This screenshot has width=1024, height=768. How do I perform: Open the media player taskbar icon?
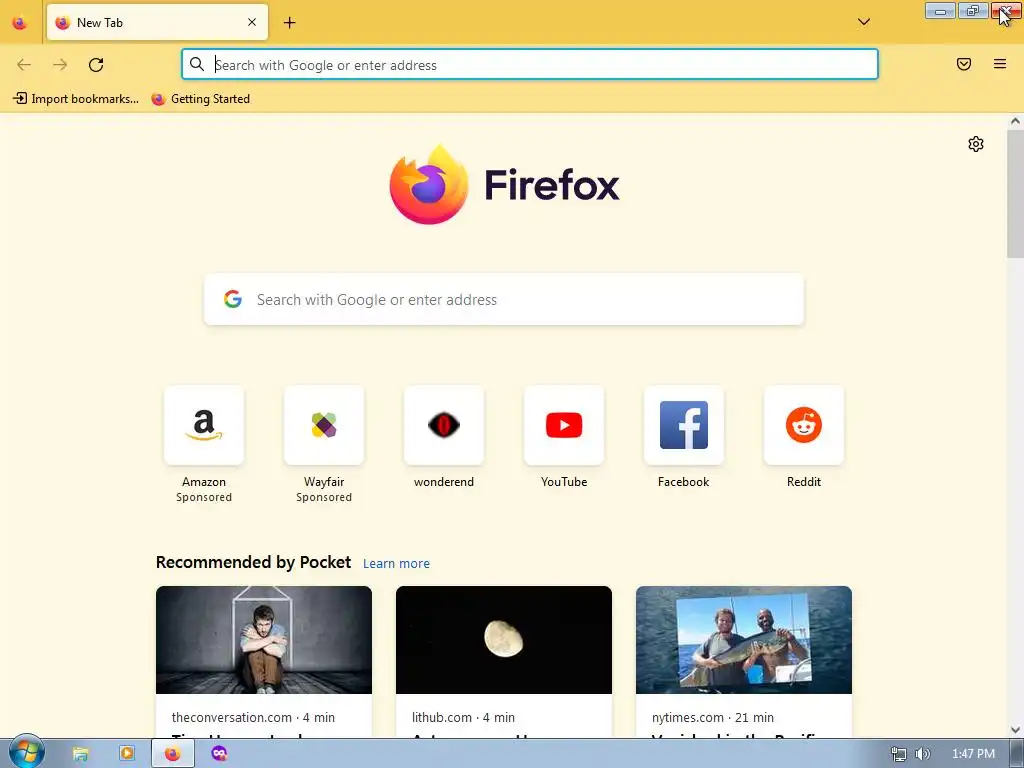pyautogui.click(x=127, y=754)
